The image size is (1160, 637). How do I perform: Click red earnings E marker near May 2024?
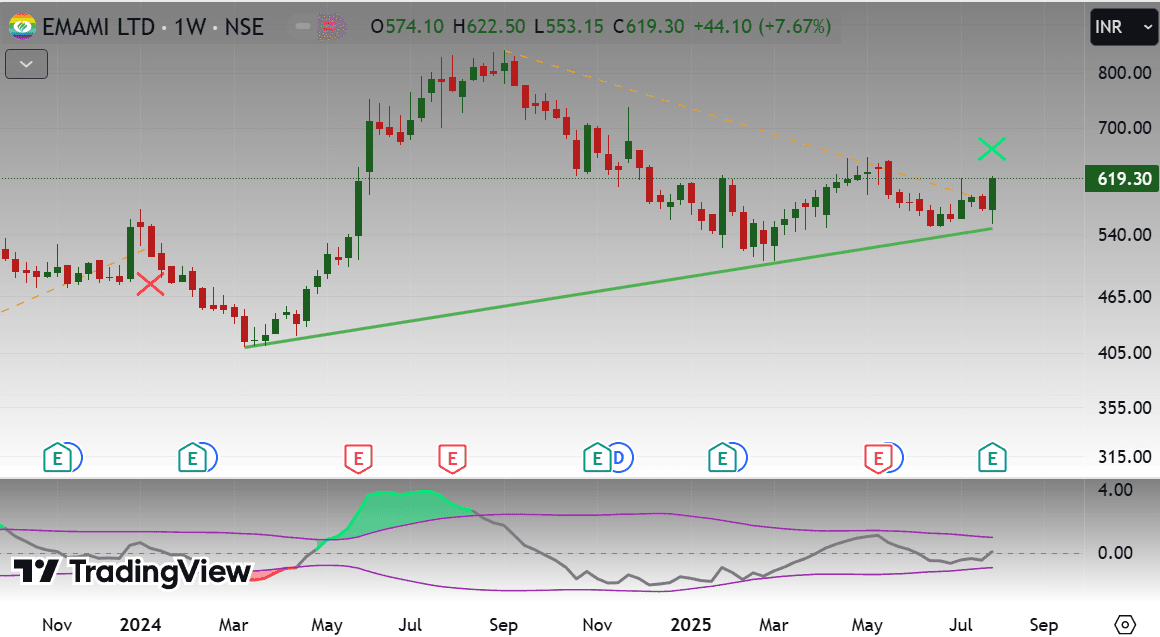[x=358, y=459]
